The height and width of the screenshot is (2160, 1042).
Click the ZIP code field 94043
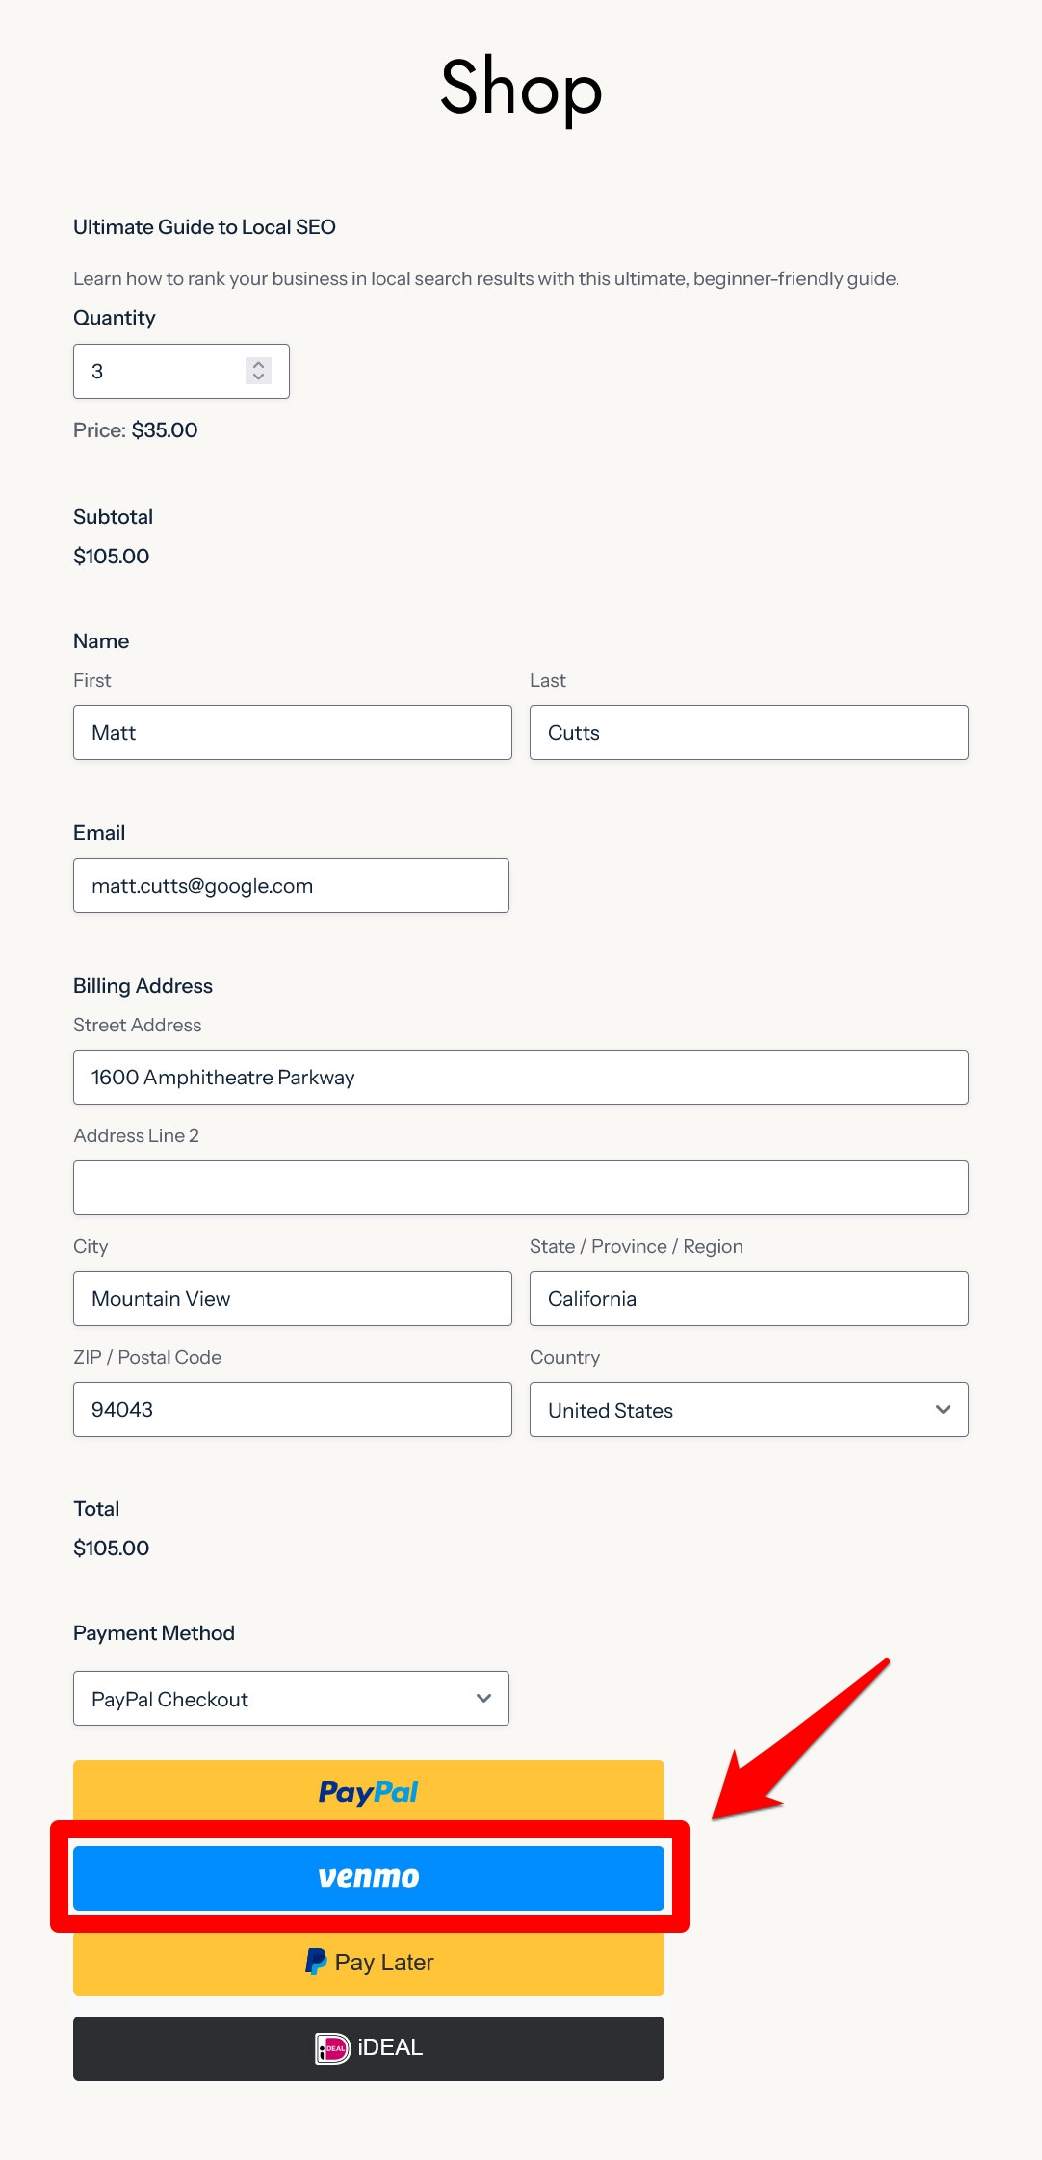(x=292, y=1409)
